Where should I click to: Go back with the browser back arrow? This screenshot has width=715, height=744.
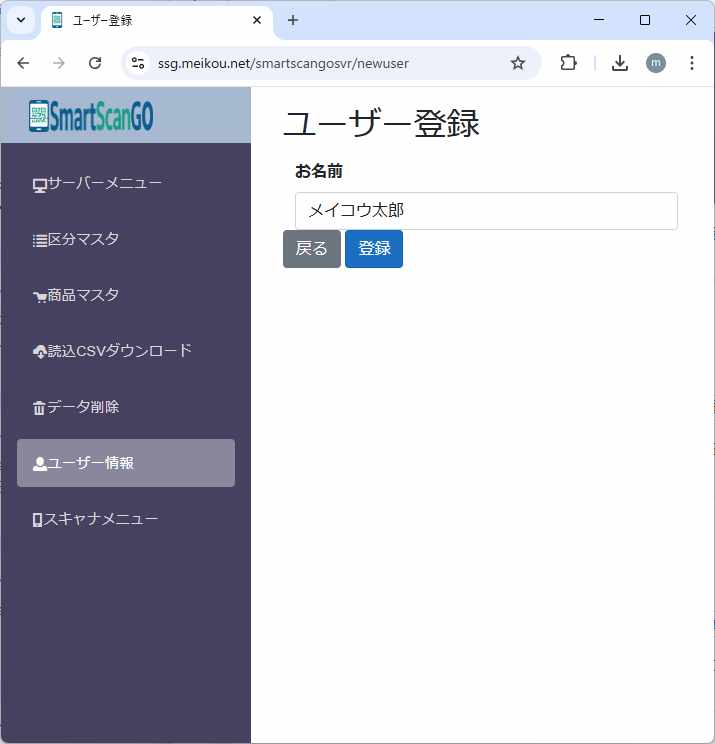point(23,63)
